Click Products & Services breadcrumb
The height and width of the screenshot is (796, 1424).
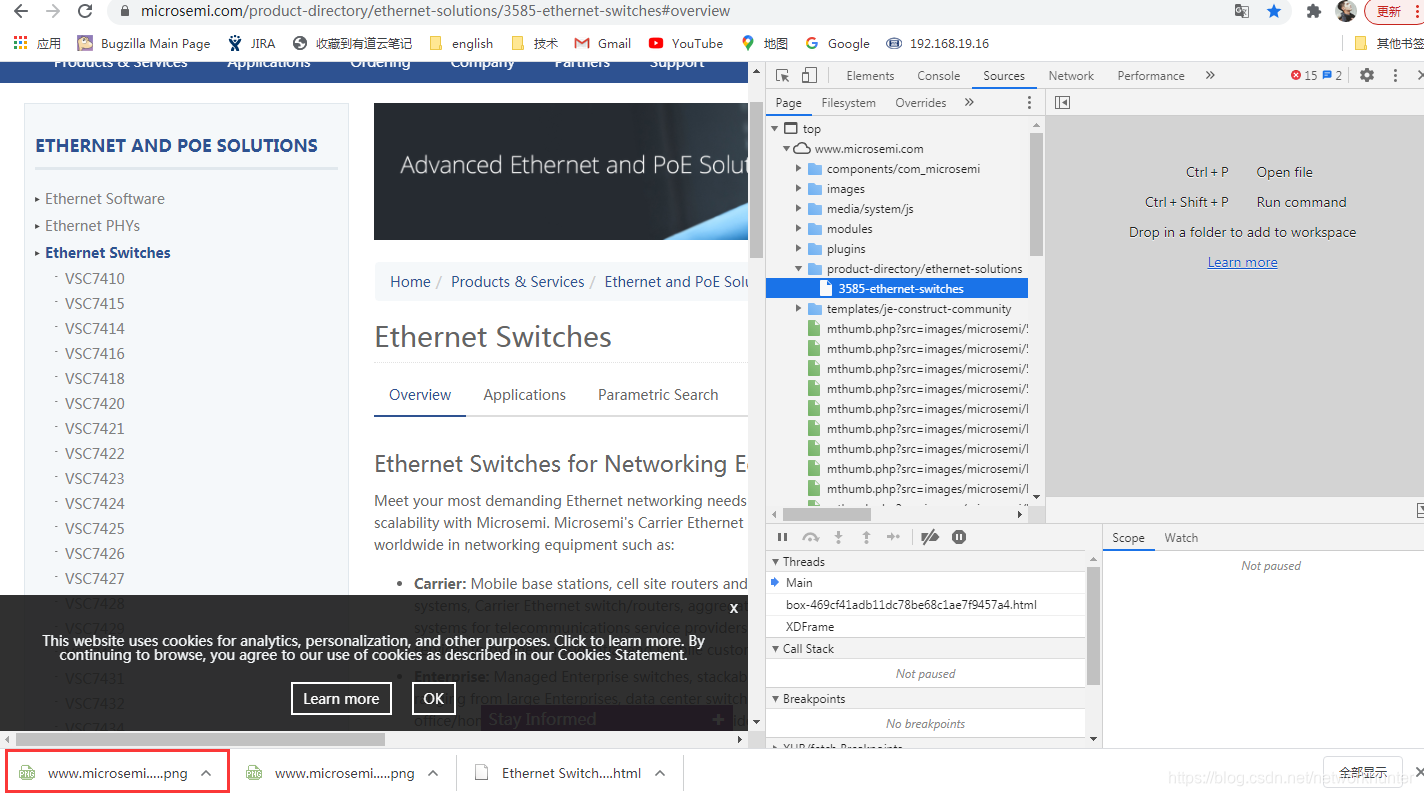click(x=518, y=282)
